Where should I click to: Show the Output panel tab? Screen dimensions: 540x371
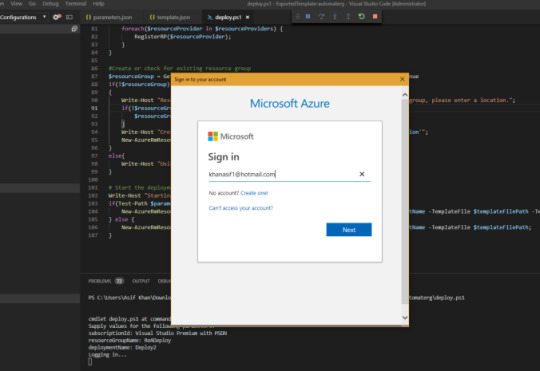click(141, 281)
